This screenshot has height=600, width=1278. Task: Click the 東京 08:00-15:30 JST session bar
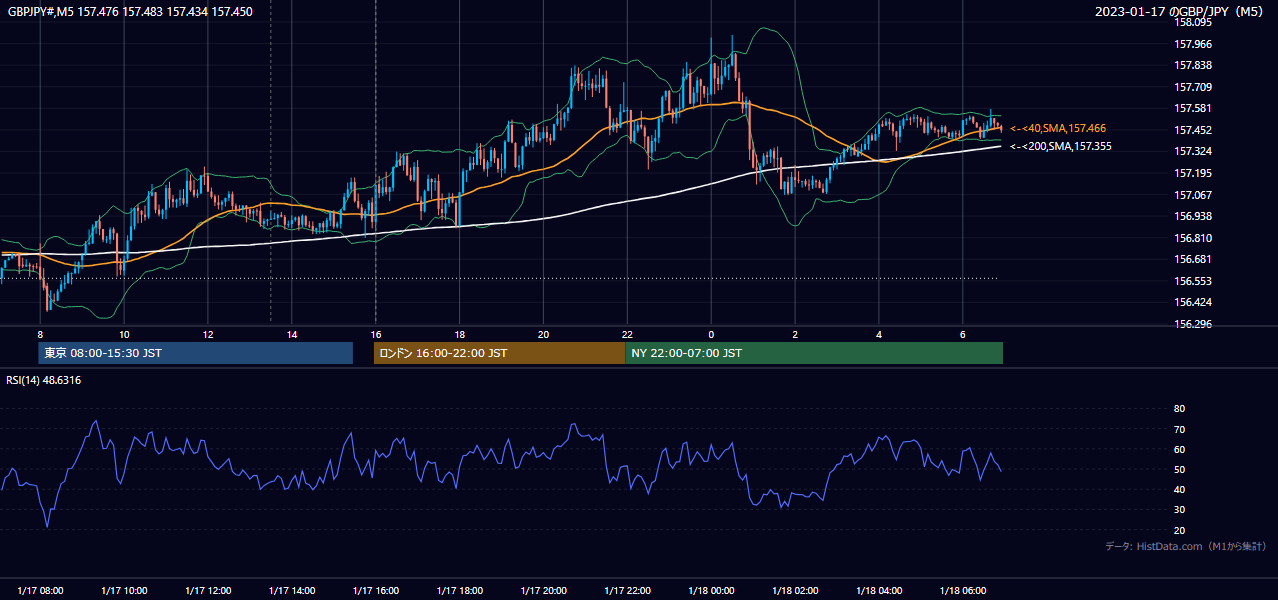point(196,353)
